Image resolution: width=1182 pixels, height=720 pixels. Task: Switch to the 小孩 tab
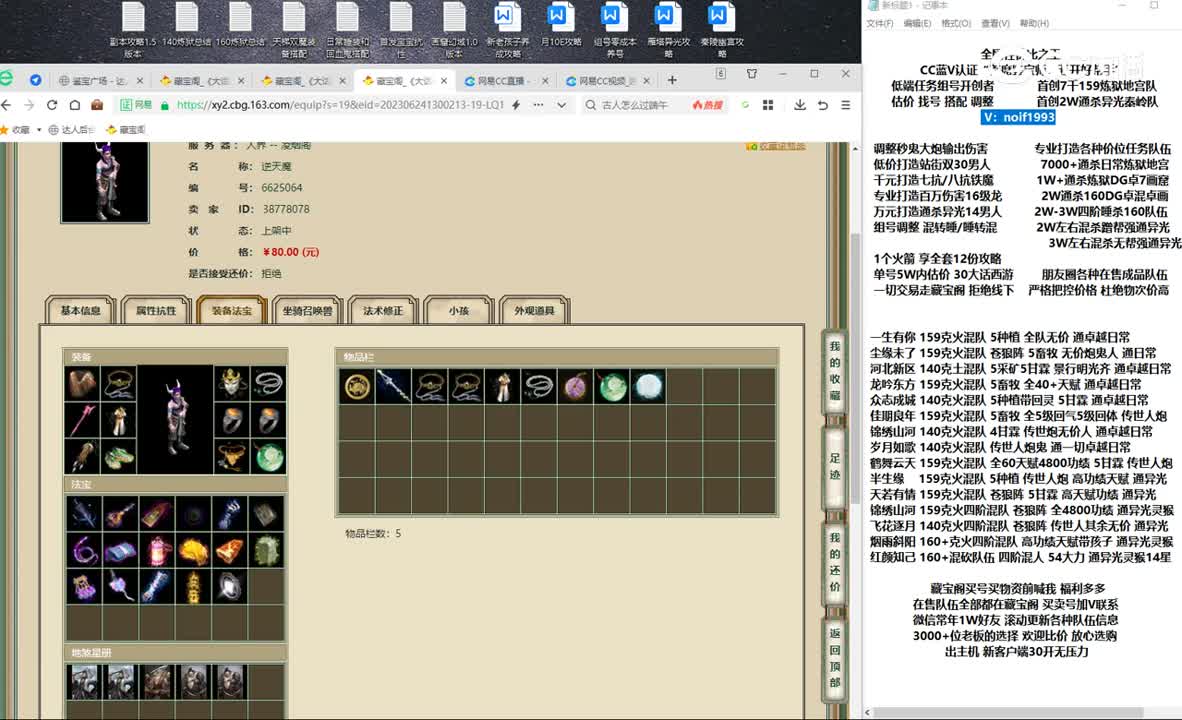click(x=458, y=311)
